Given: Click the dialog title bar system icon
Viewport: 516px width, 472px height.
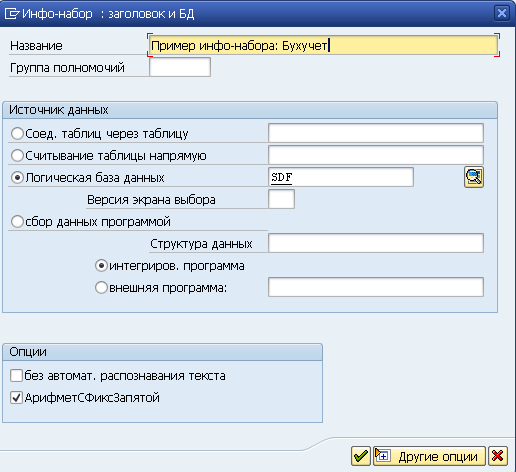Looking at the screenshot, I should pos(11,14).
